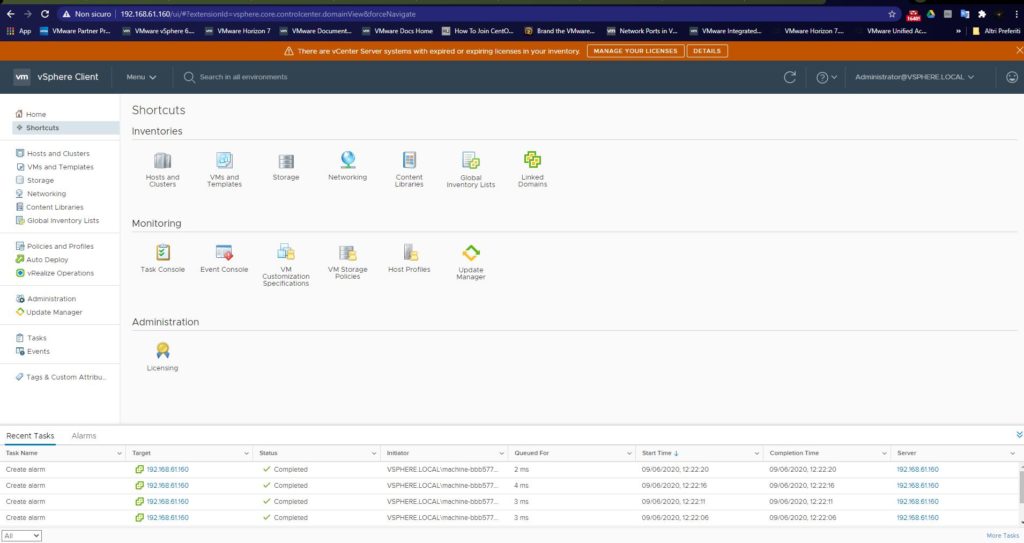The width and height of the screenshot is (1024, 543).
Task: Open the All tasks filter combo box
Action: click(22, 536)
